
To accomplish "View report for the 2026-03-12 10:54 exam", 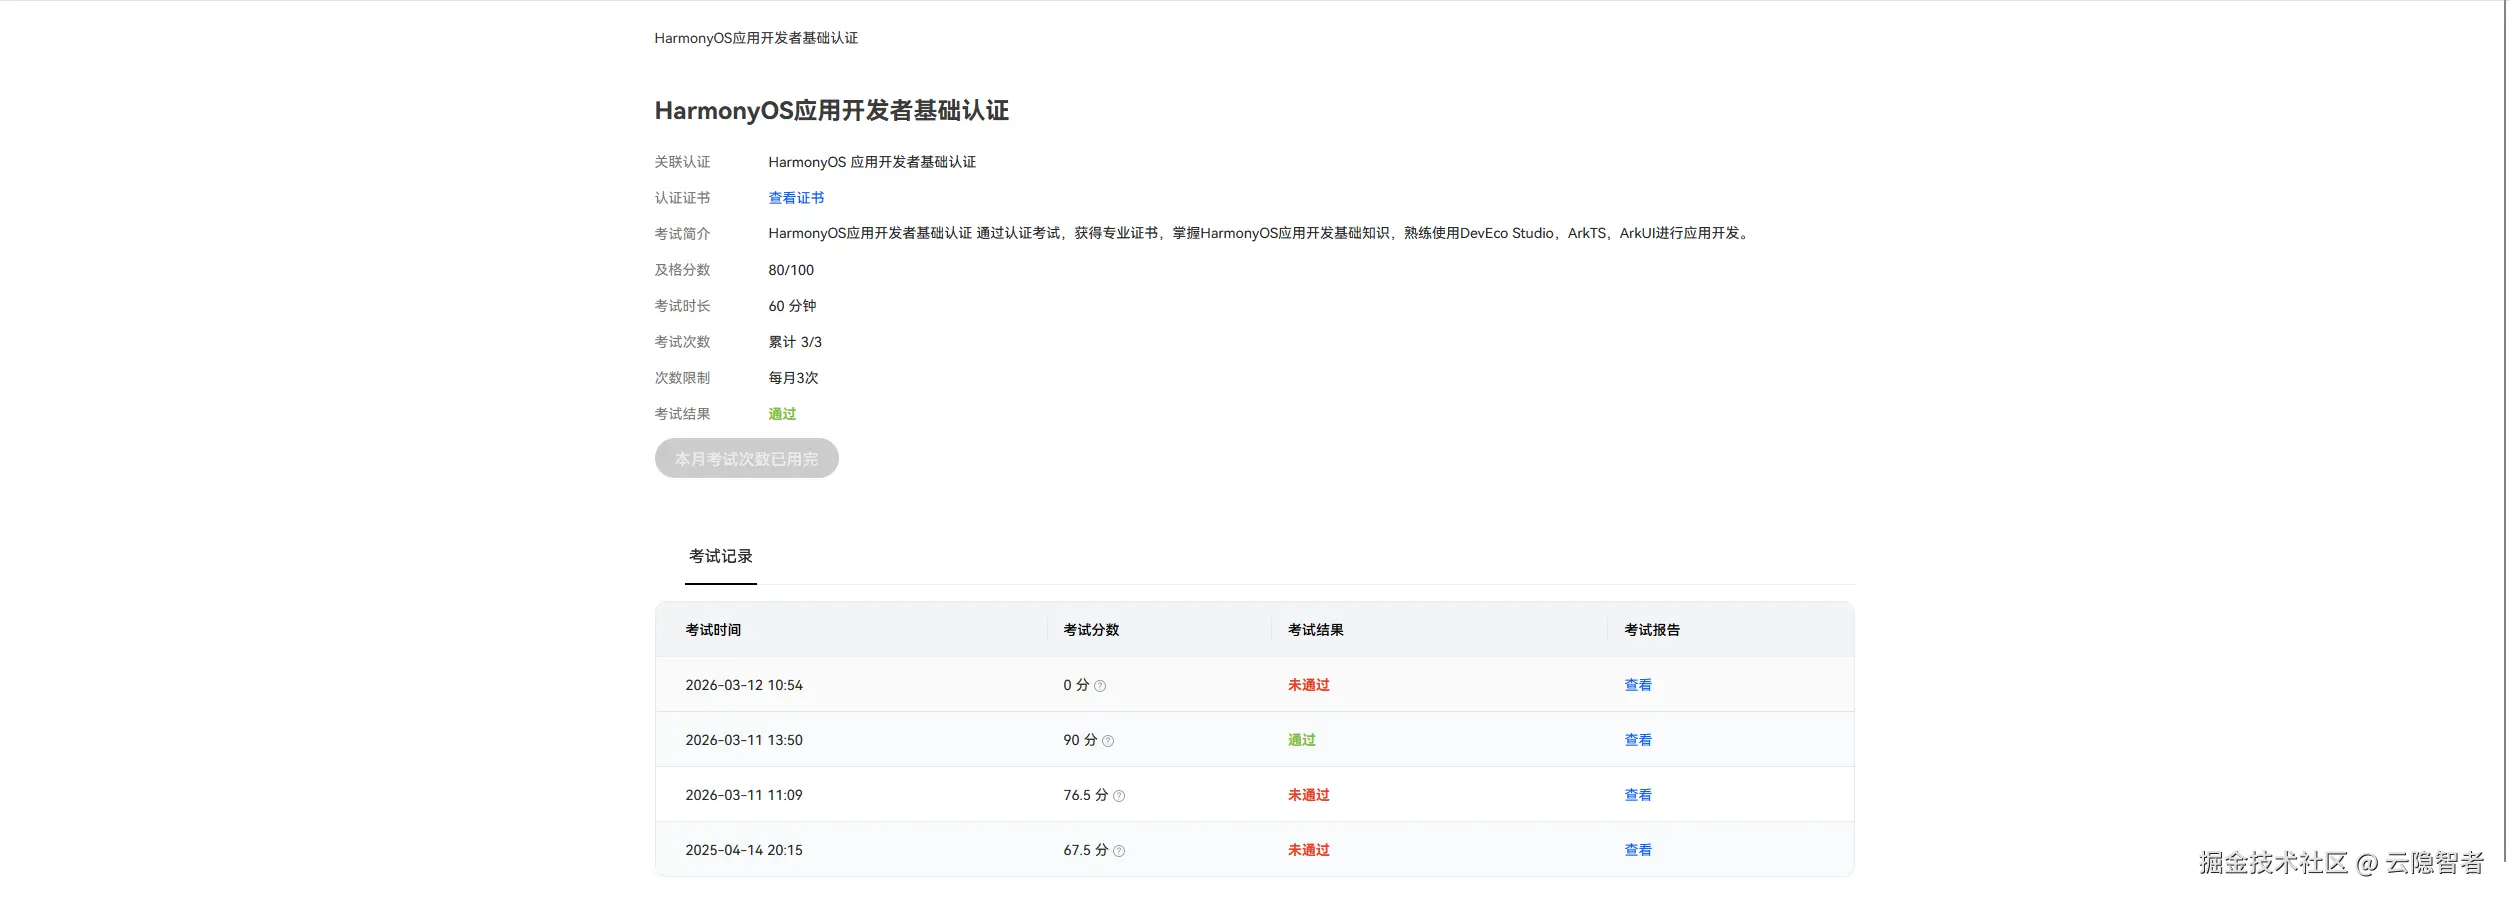I will tap(1637, 685).
